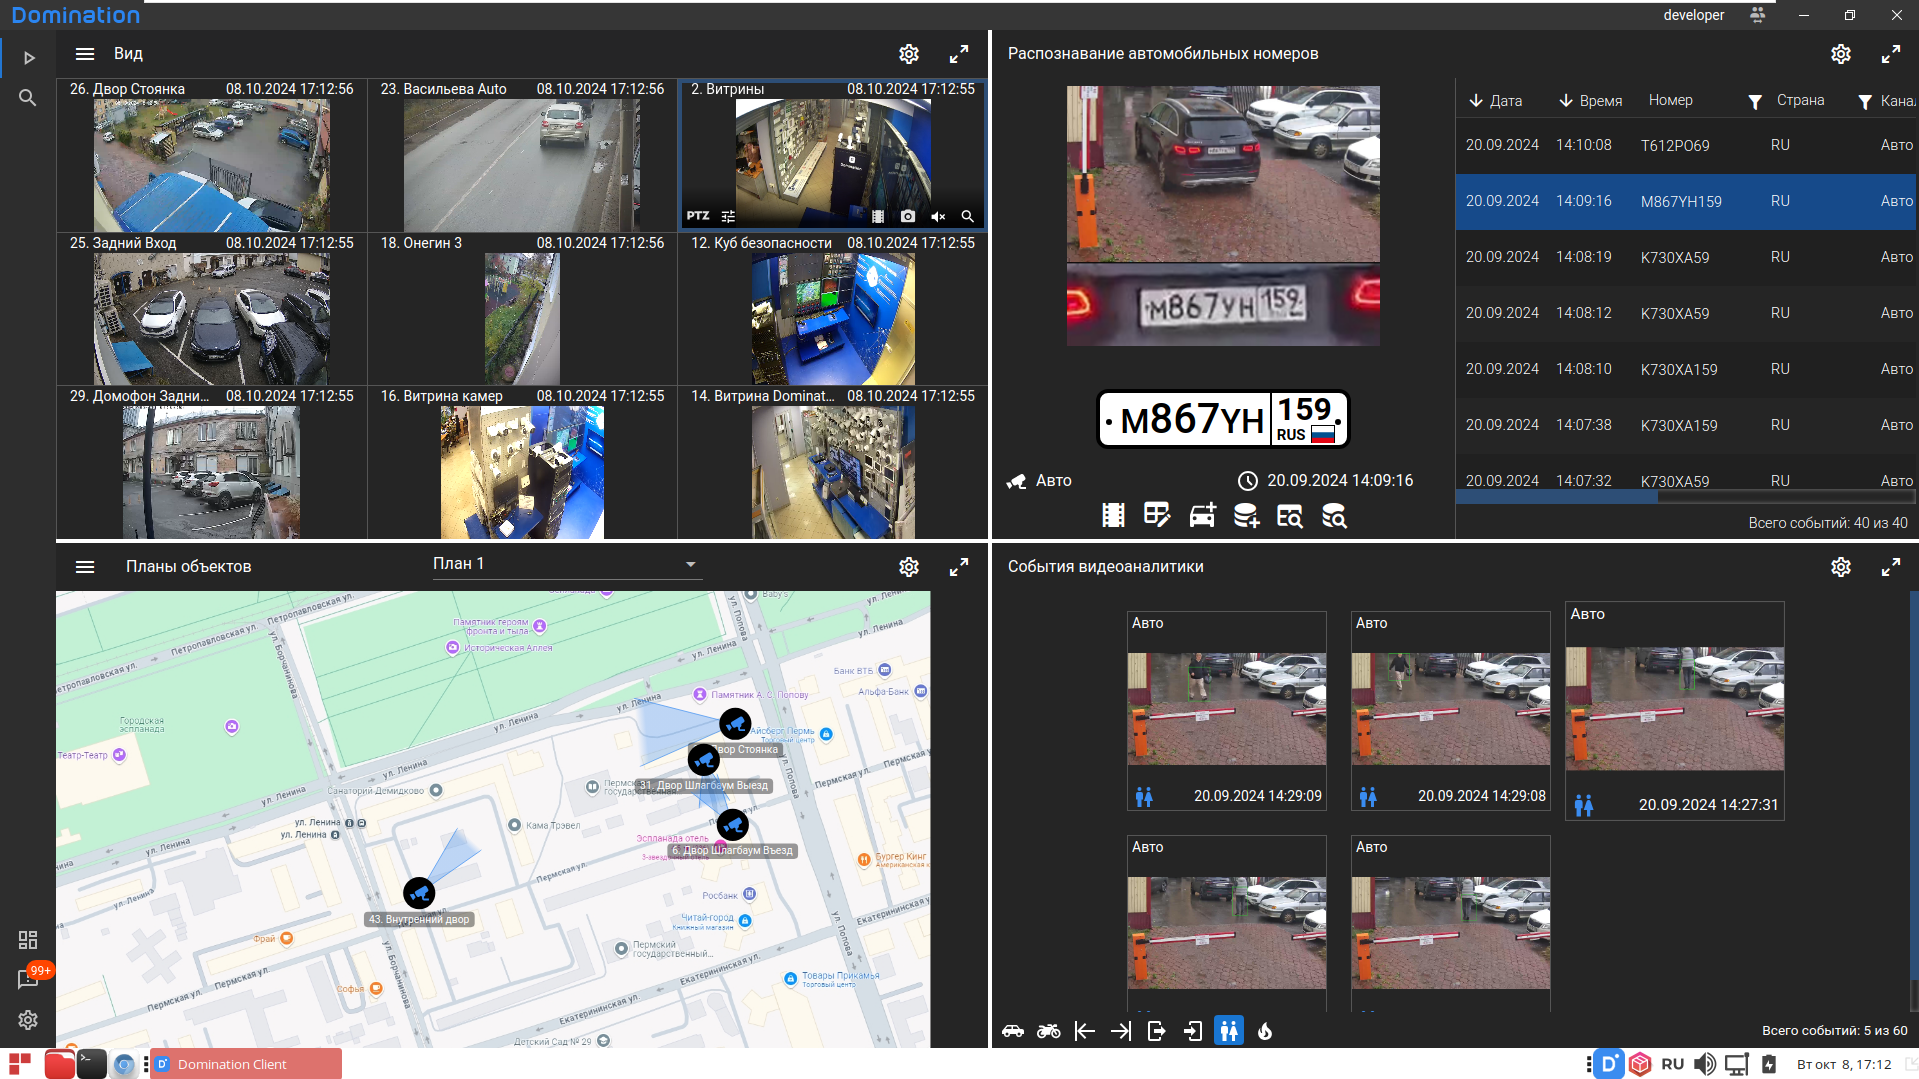1919x1079 pixels.
Task: Open Планы объектов hamburger menu
Action: point(85,567)
